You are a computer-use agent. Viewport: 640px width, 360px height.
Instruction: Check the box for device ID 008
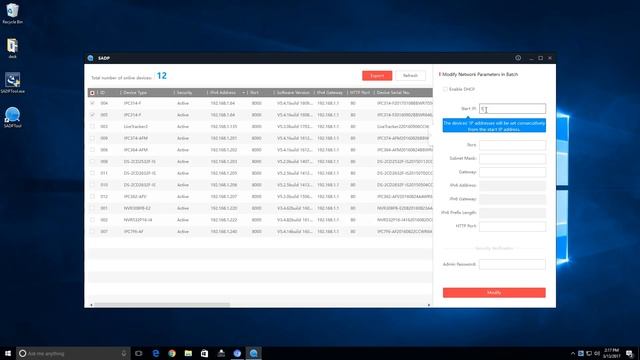tap(92, 162)
